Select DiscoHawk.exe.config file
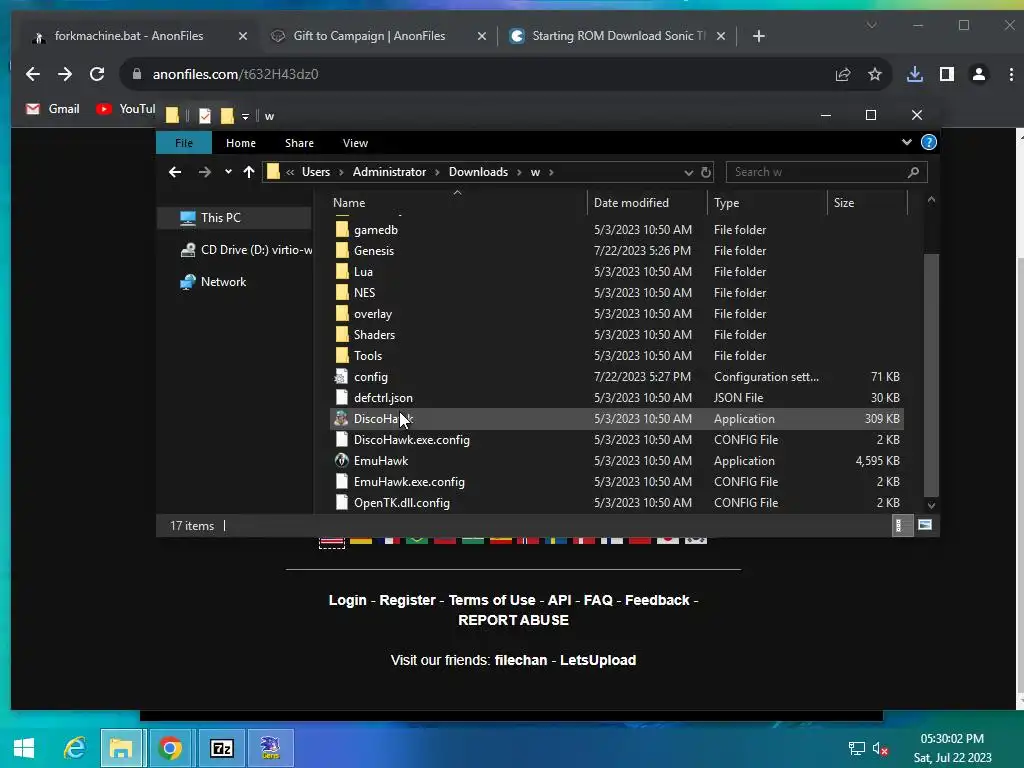The height and width of the screenshot is (768, 1024). click(411, 440)
